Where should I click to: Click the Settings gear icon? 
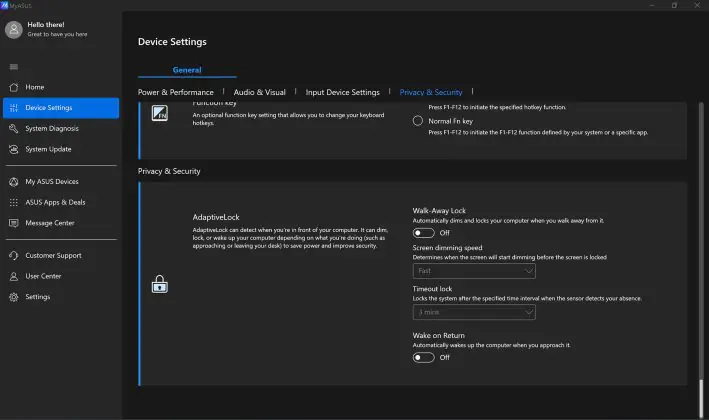point(14,297)
